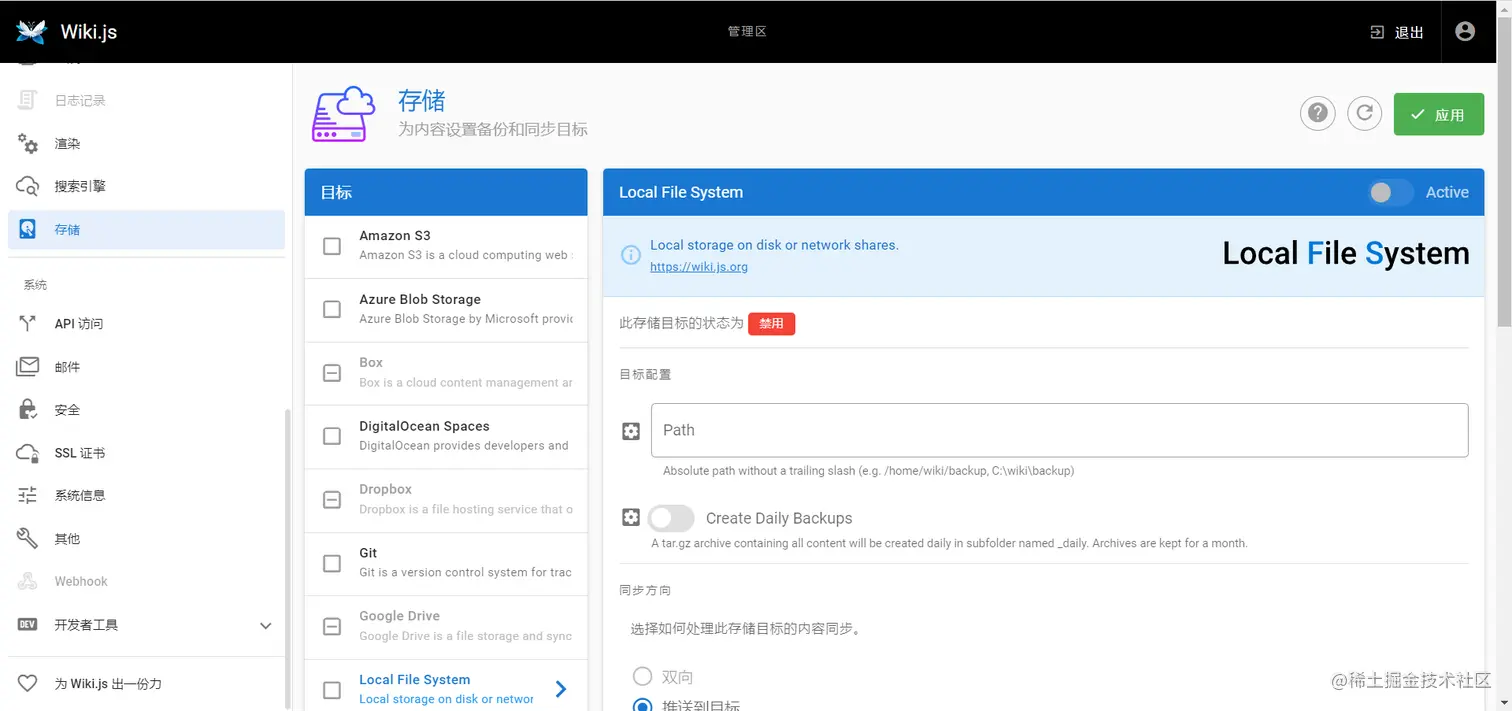Select the Box storage target row
Image resolution: width=1512 pixels, height=711 pixels.
pos(446,373)
